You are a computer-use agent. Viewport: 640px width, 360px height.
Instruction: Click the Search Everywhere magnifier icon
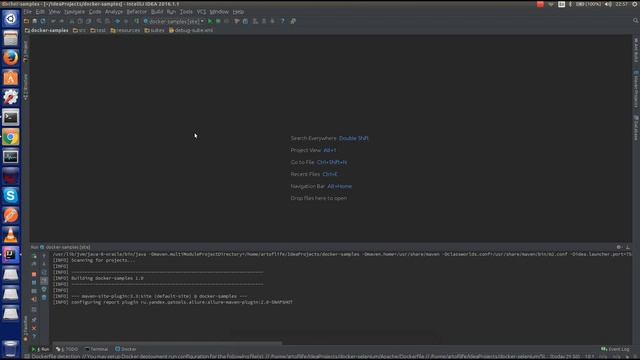(x=636, y=20)
